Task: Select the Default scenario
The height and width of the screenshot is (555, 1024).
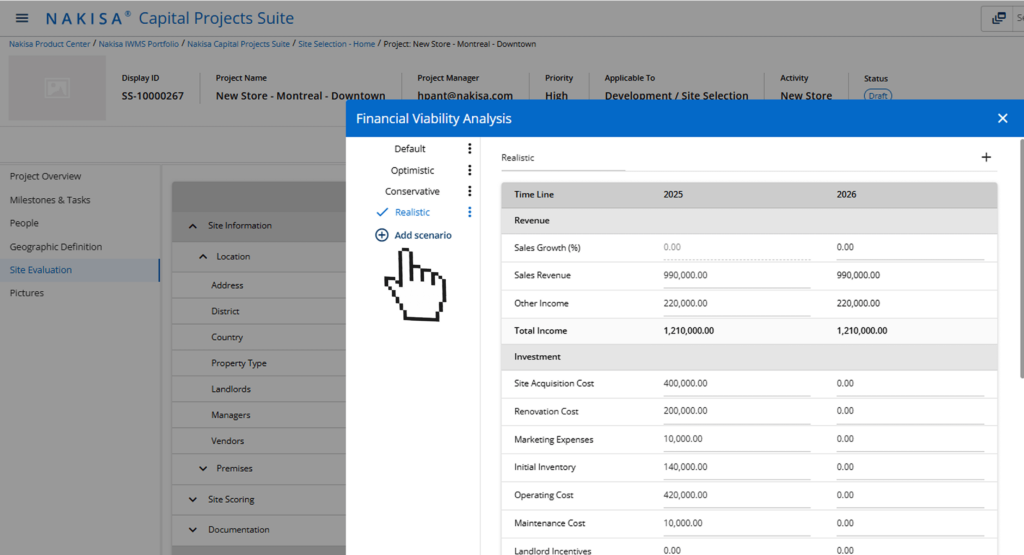Action: 409,149
